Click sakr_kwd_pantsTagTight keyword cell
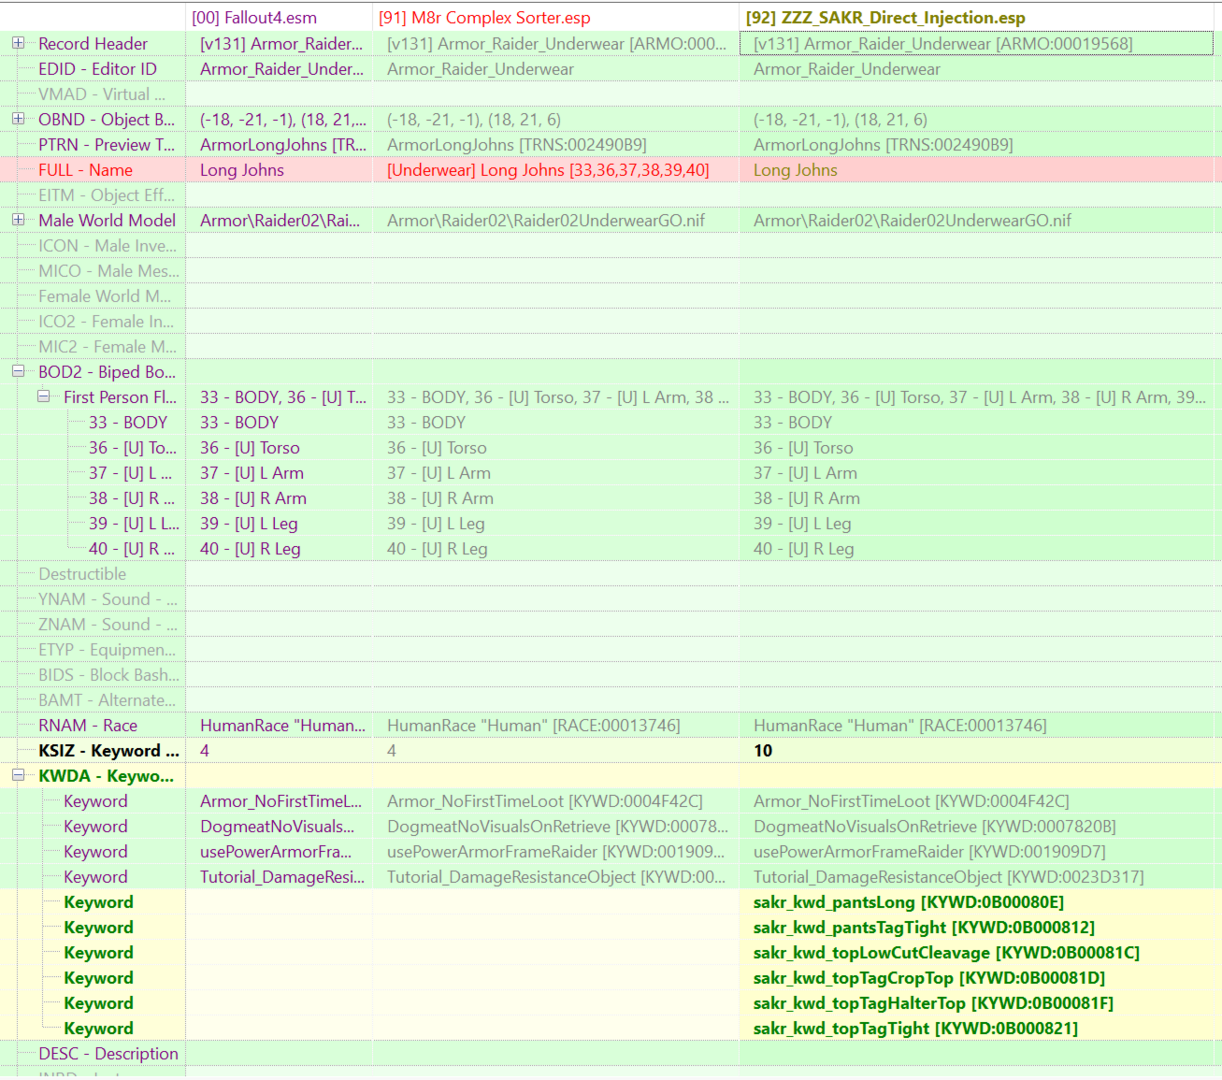Viewport: 1222px width, 1080px height. pos(923,928)
